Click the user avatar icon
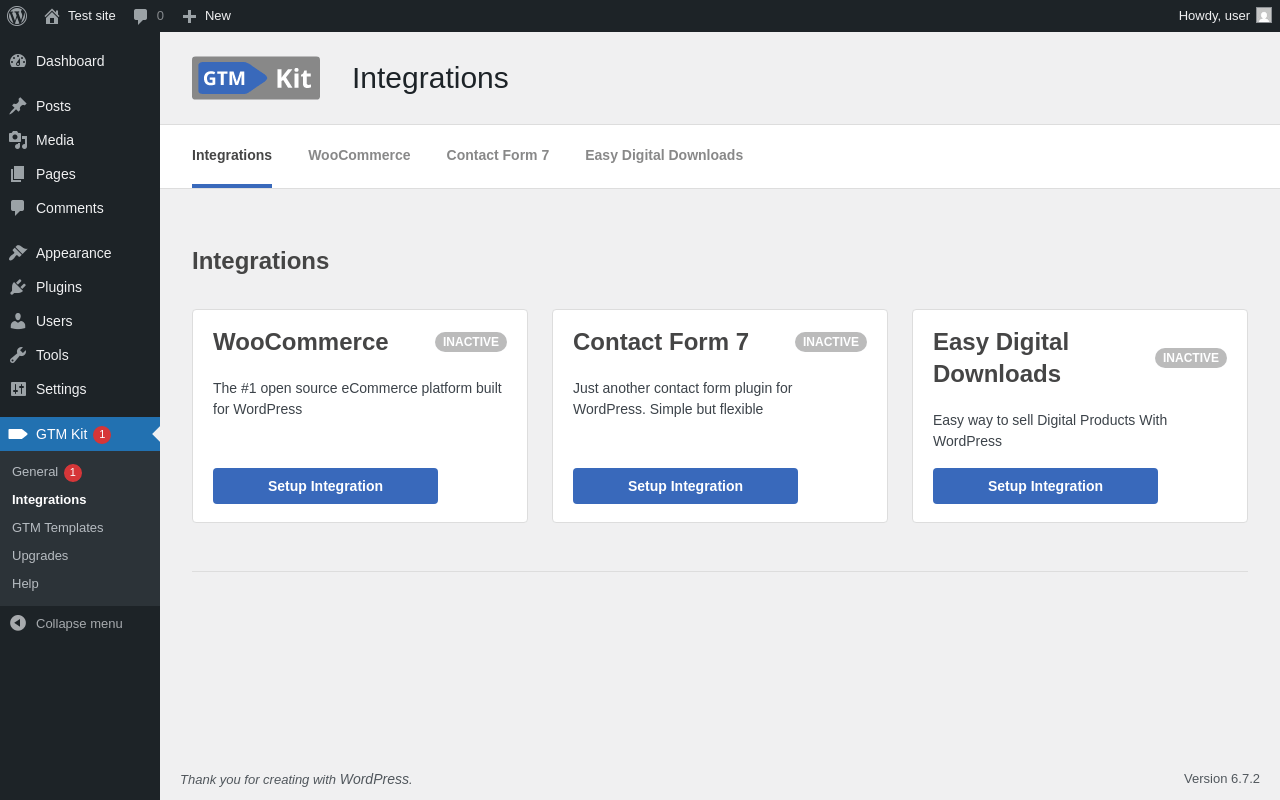This screenshot has width=1280, height=800. tap(1264, 15)
